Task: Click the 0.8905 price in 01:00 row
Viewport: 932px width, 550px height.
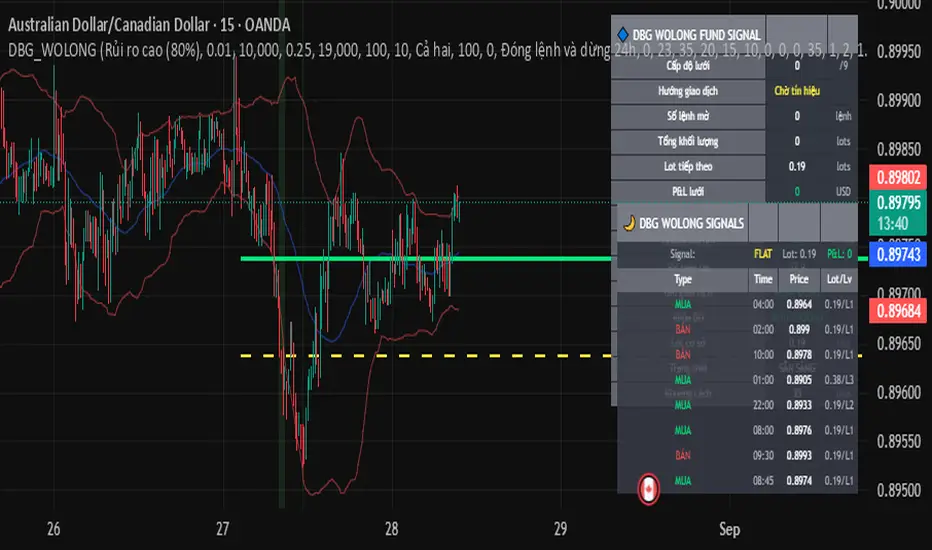Action: point(799,380)
